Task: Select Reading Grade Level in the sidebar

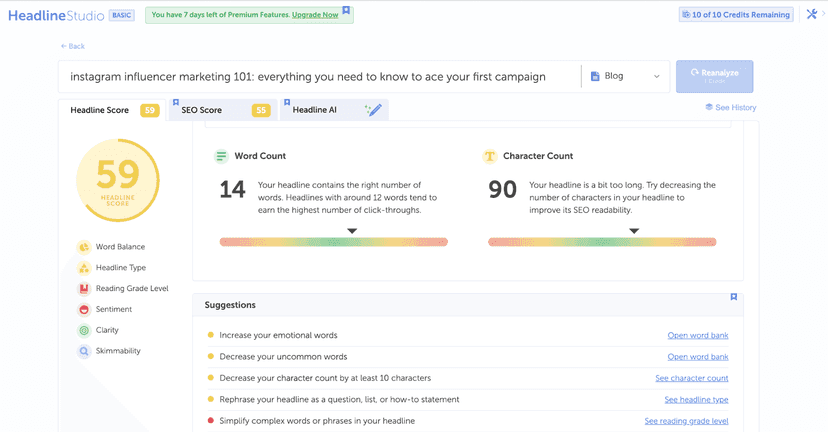Action: pos(132,288)
